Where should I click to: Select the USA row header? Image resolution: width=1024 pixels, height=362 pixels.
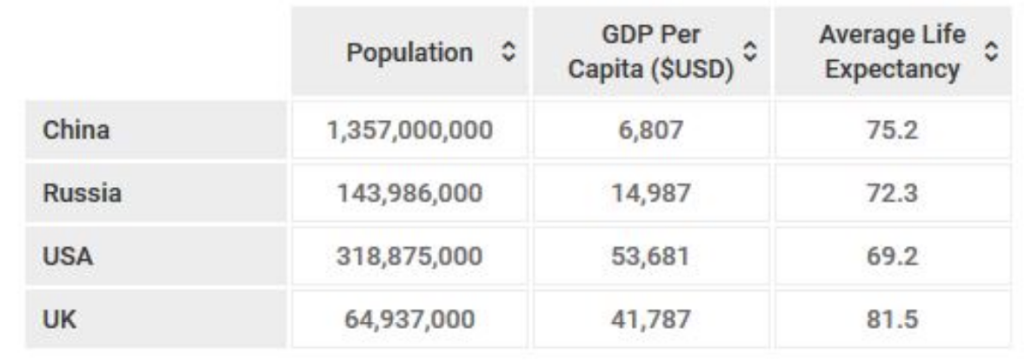(155, 255)
